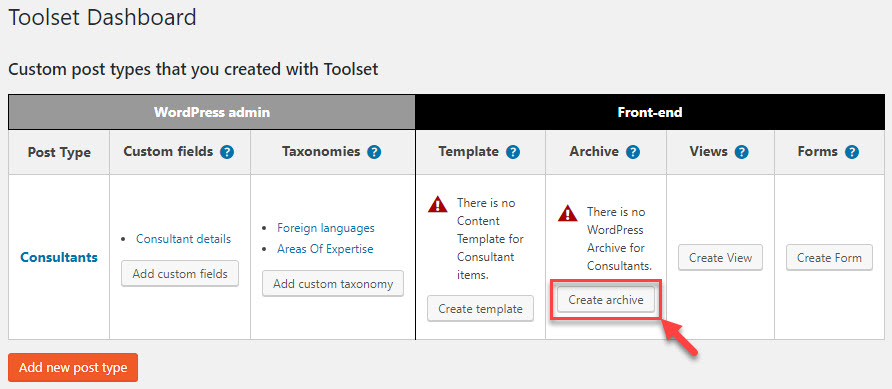Click Add custom taxonomy button

(x=333, y=284)
